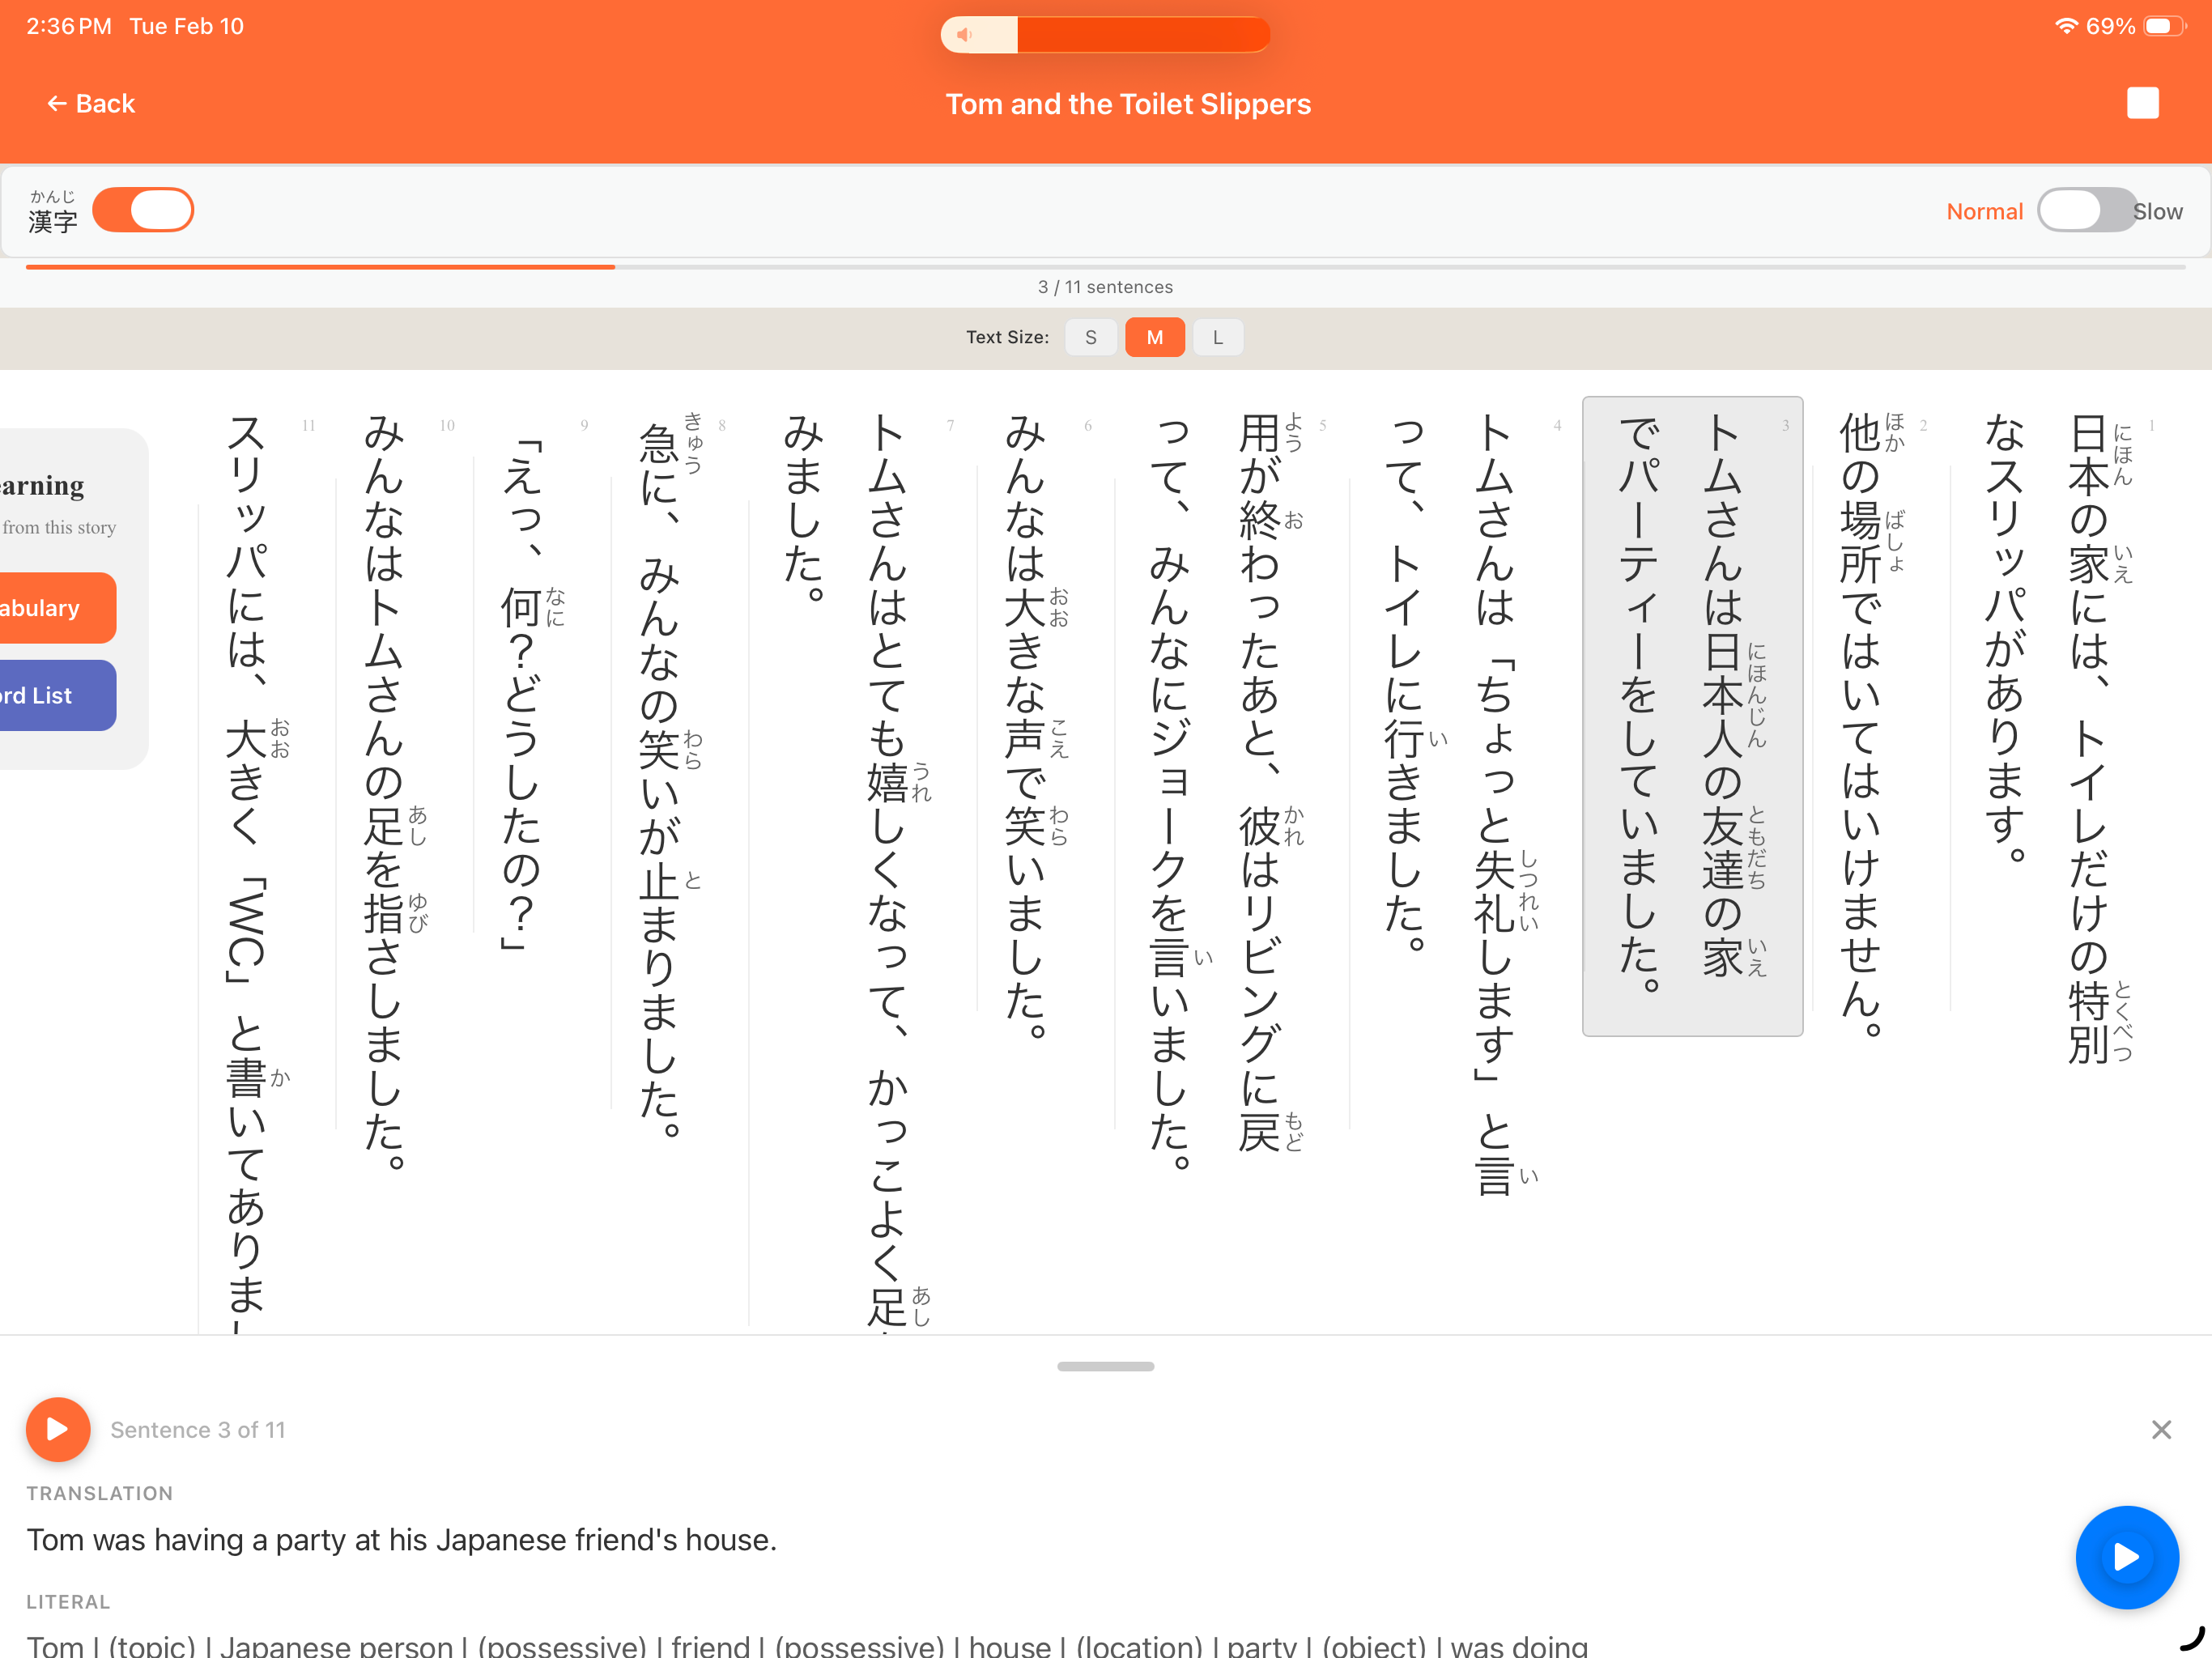Viewport: 2212px width, 1658px height.
Task: Tap the LITERAL section heading
Action: 68,1601
